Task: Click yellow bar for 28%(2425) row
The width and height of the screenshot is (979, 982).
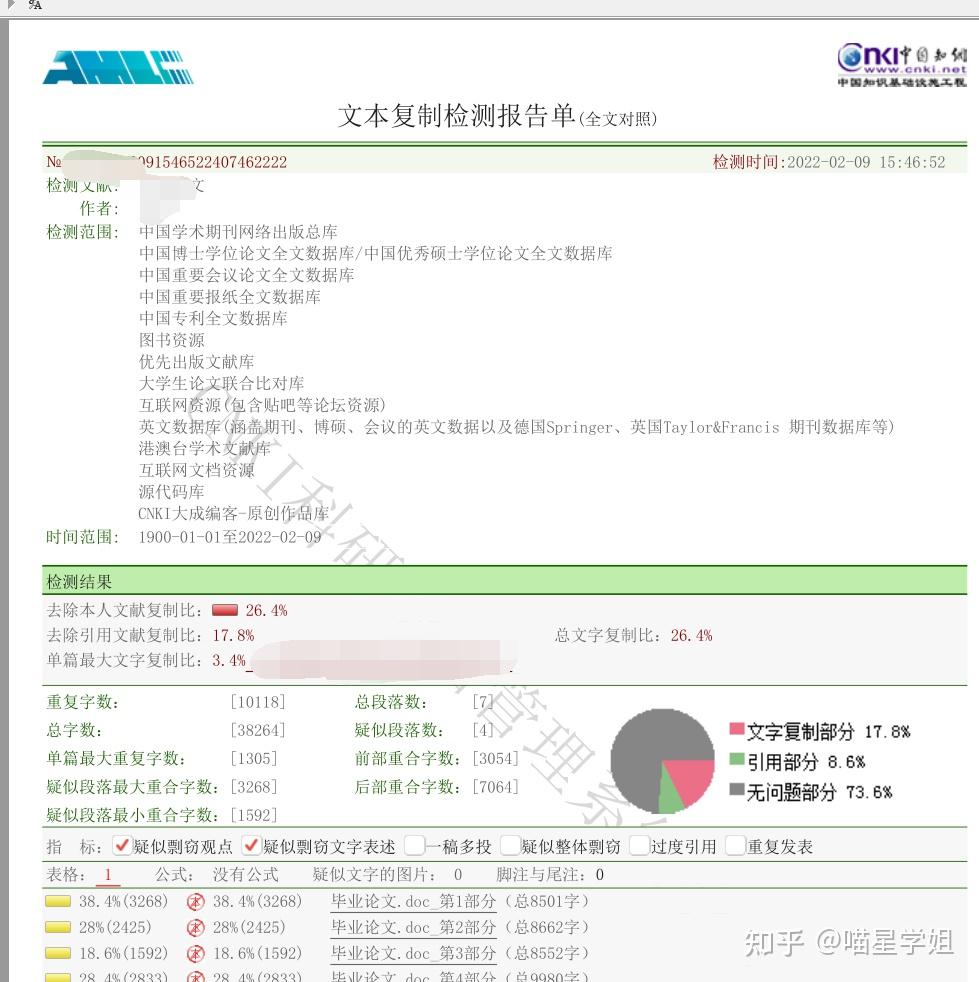Action: pyautogui.click(x=58, y=928)
